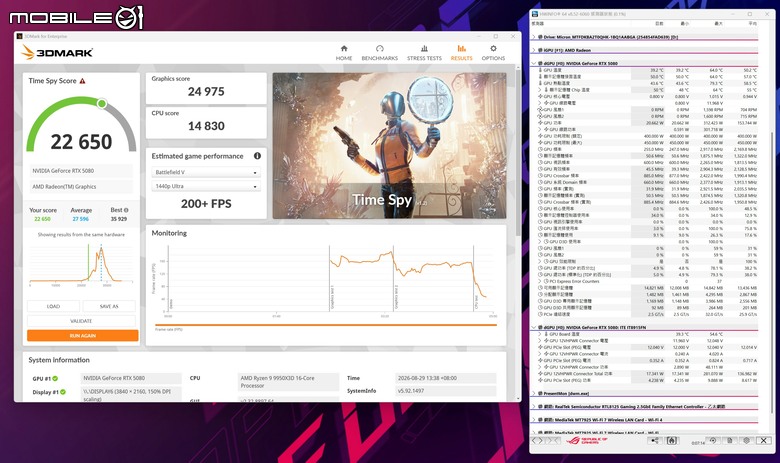The height and width of the screenshot is (463, 780).
Task: Click the X close-sensors icon in HWiNFO footer
Action: [764, 441]
